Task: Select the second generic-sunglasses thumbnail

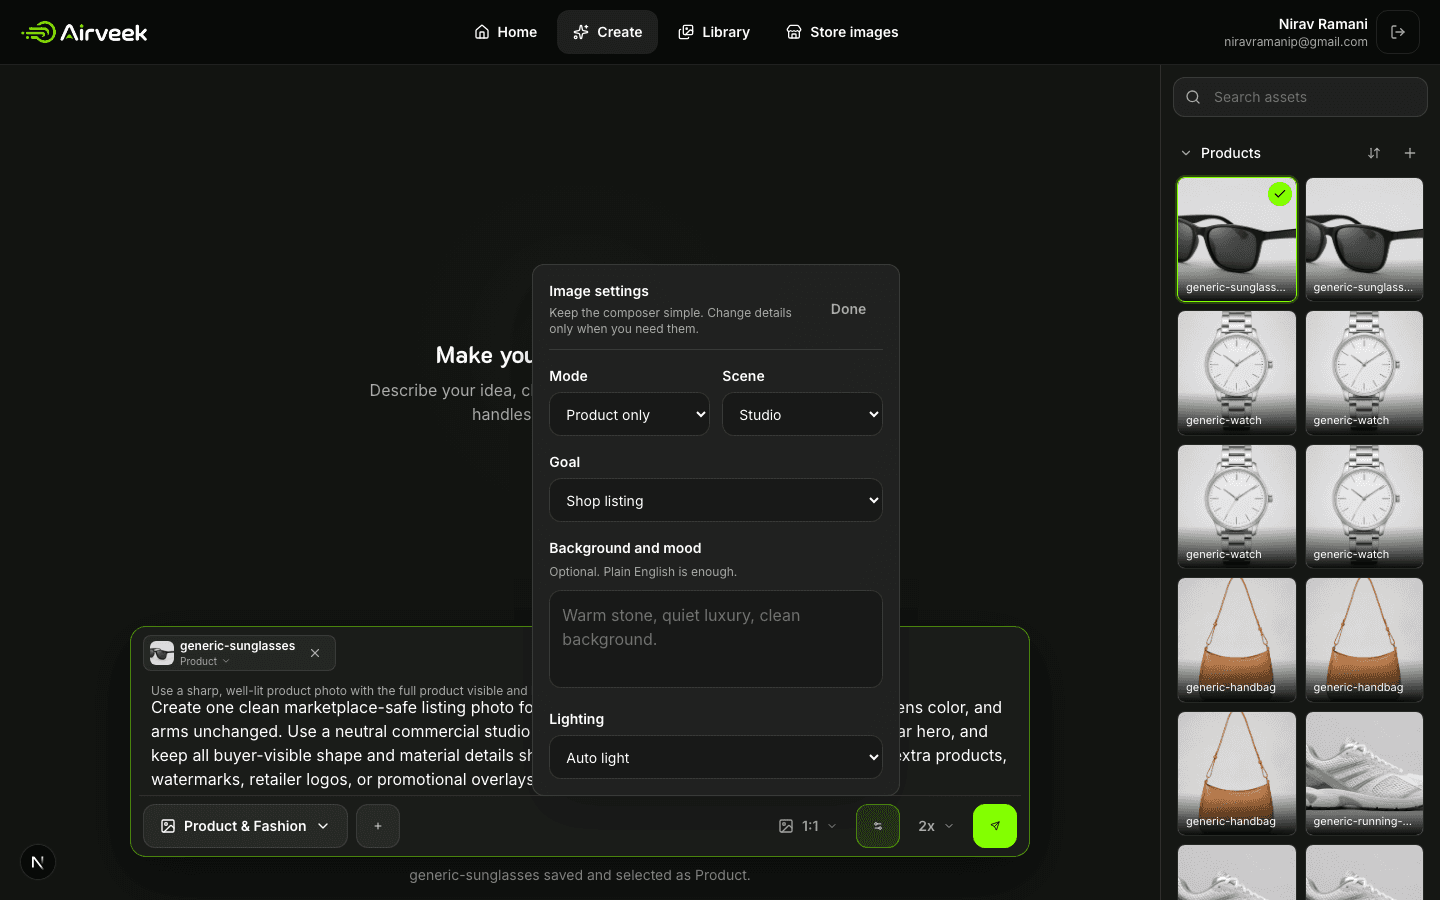Action: (1364, 239)
